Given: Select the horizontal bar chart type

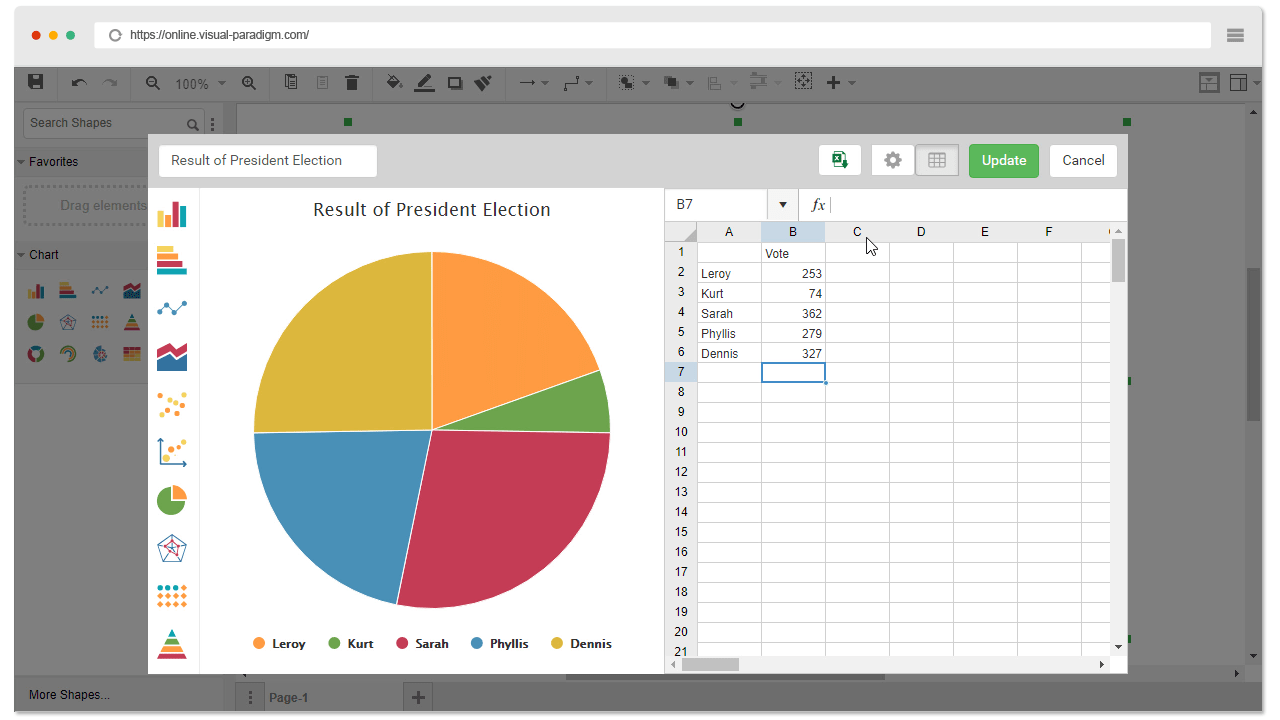Looking at the screenshot, I should tap(172, 260).
